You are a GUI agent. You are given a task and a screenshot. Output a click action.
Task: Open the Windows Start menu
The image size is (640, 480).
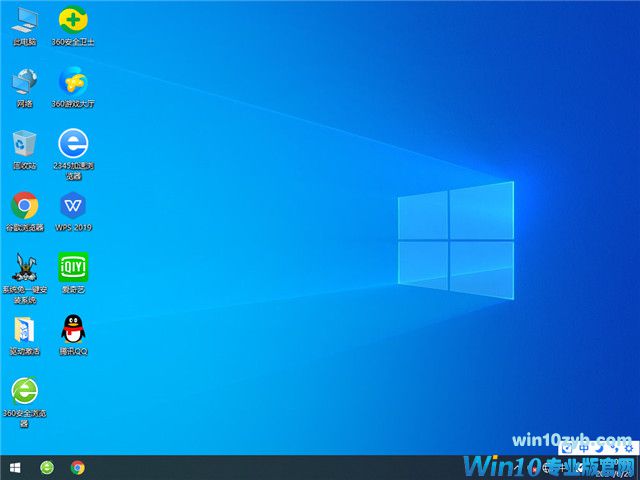[x=15, y=468]
